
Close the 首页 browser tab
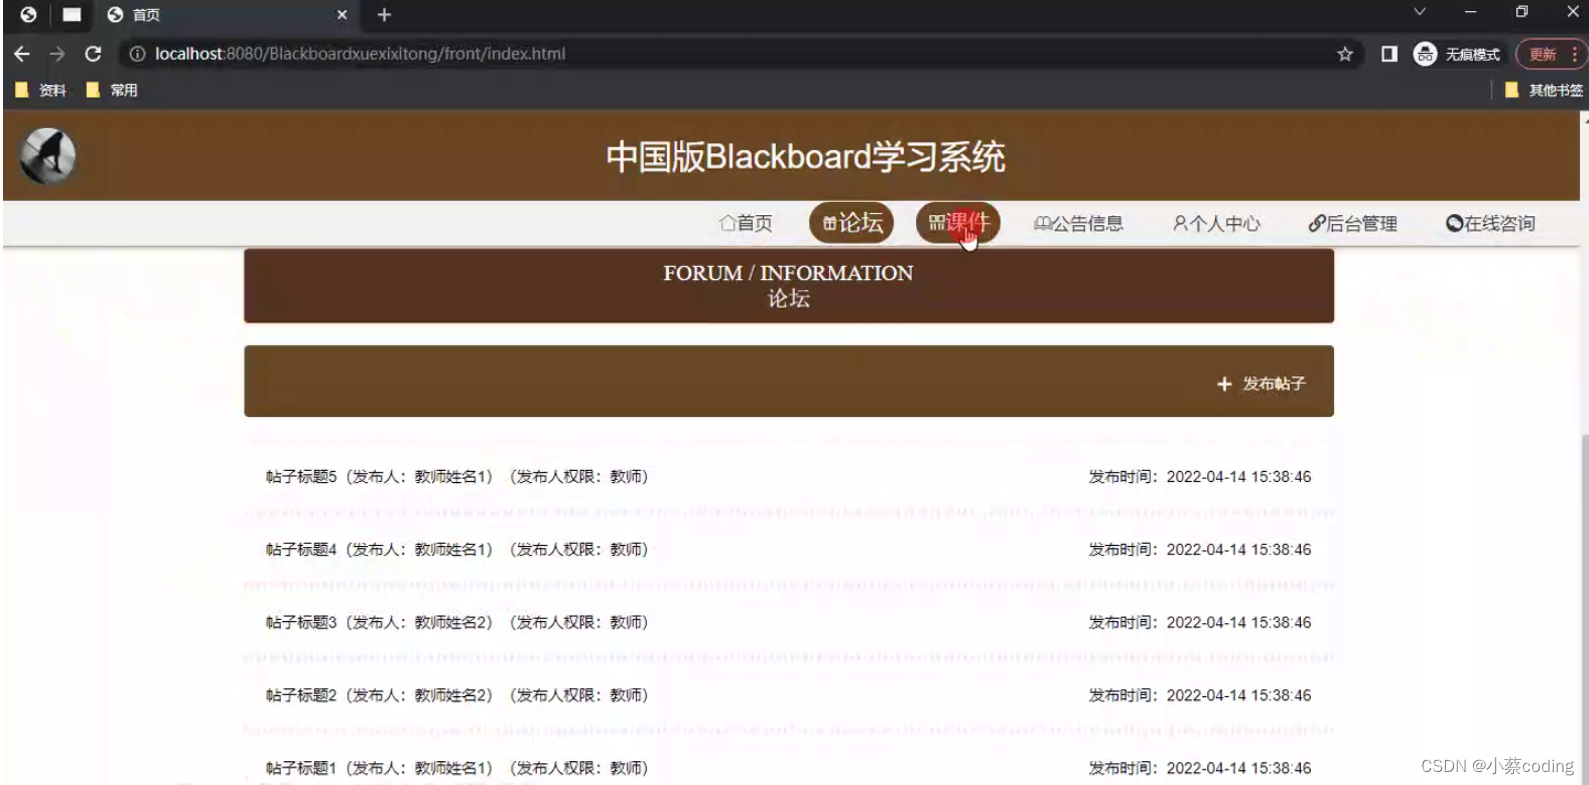(x=342, y=15)
